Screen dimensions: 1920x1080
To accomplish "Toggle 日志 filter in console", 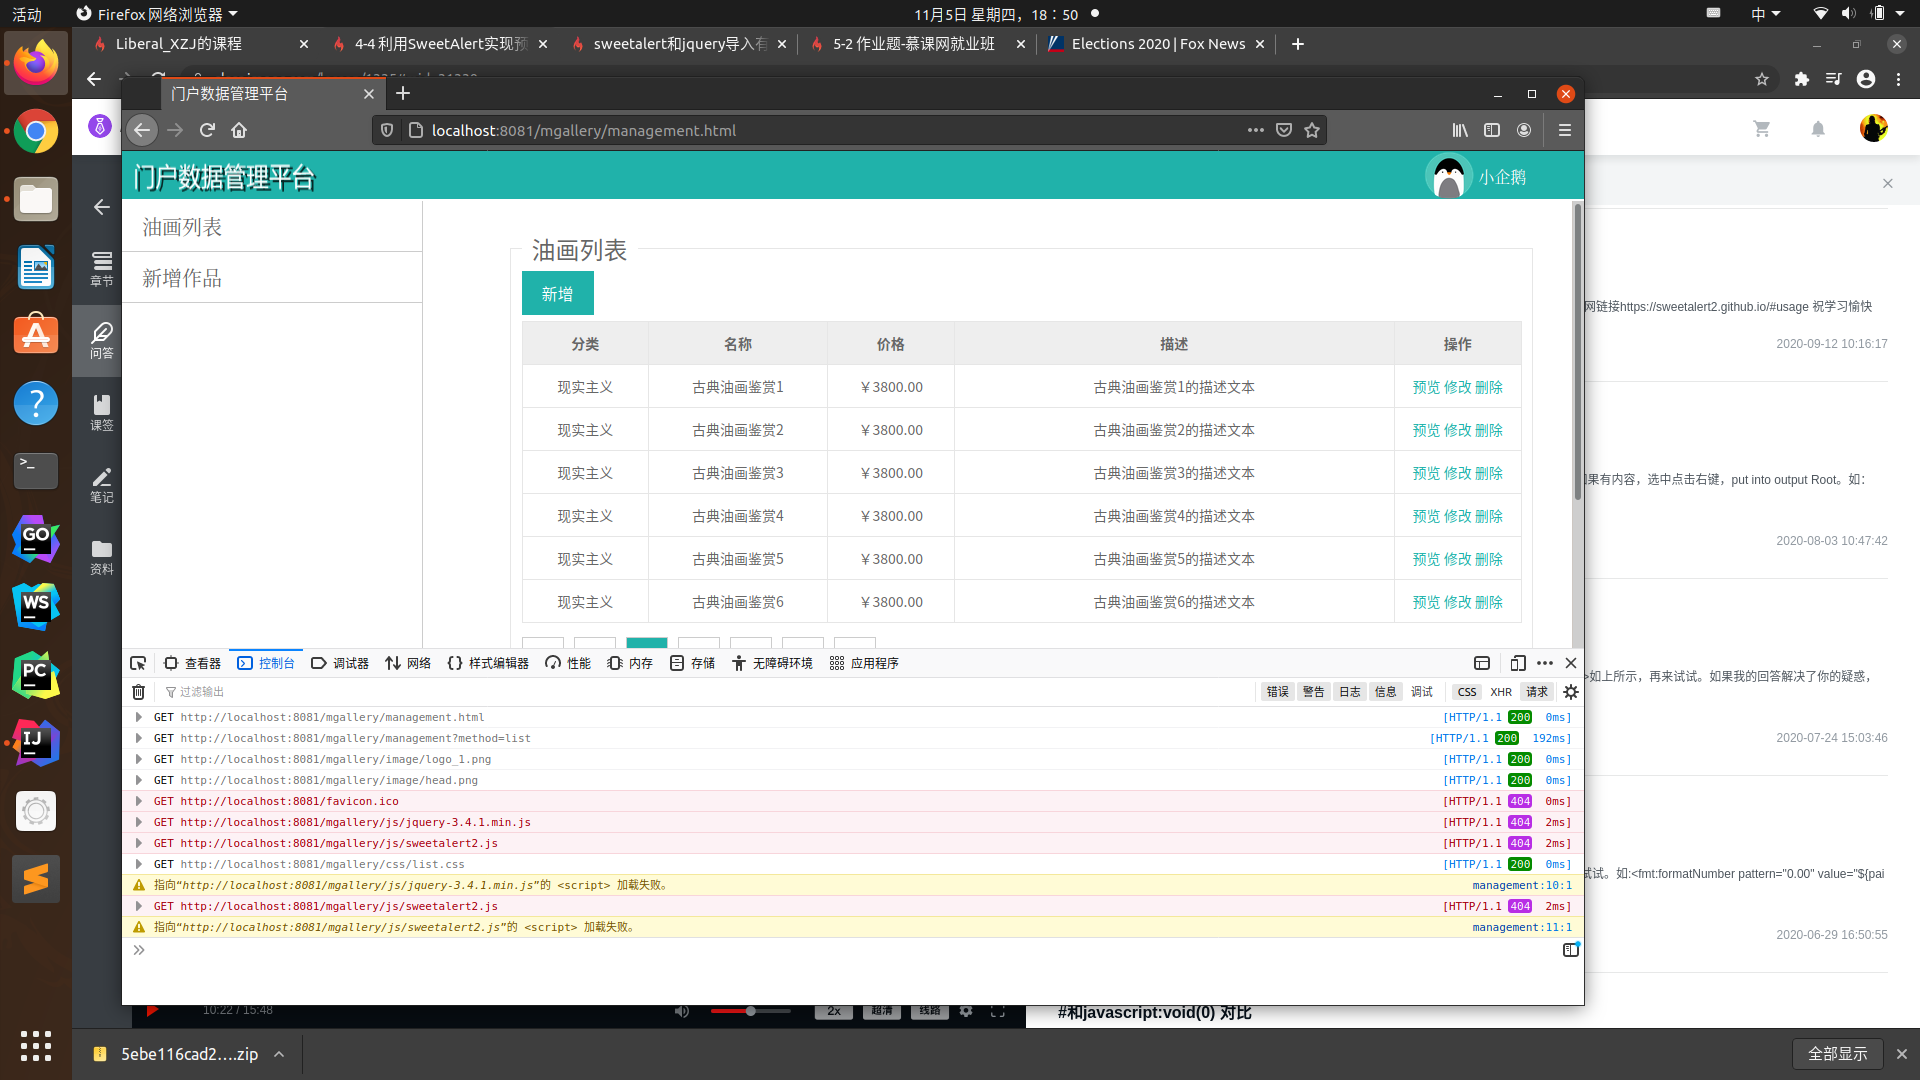I will point(1350,692).
